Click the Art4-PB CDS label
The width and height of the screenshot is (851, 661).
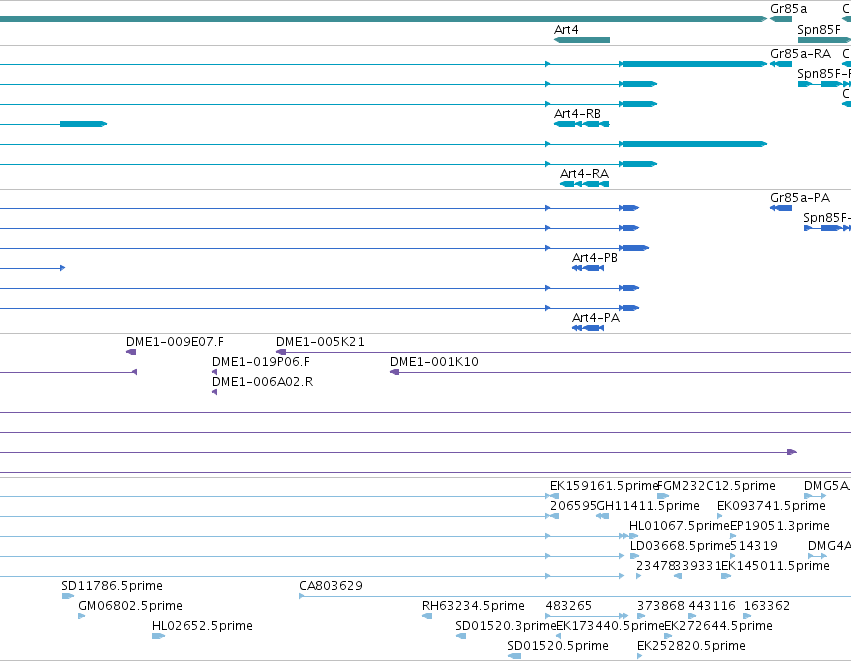(595, 258)
